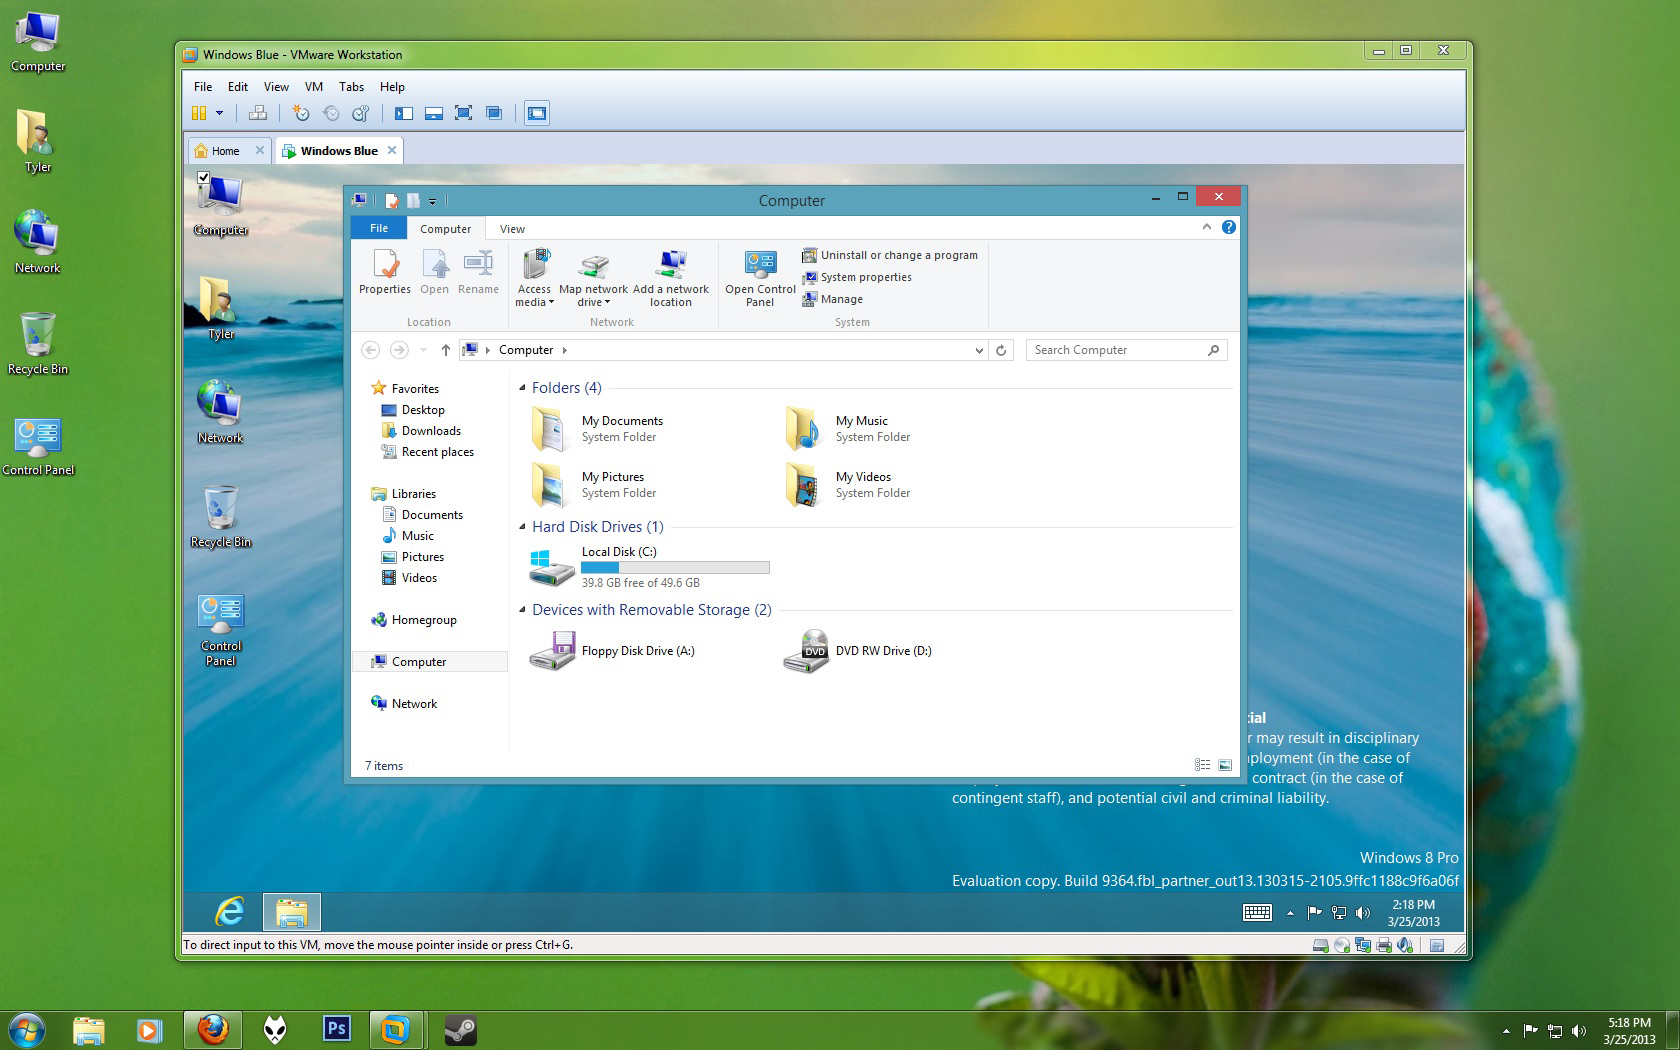Launch Internet Explorer from the VM taskbar
Viewport: 1680px width, 1050px height.
coord(230,911)
